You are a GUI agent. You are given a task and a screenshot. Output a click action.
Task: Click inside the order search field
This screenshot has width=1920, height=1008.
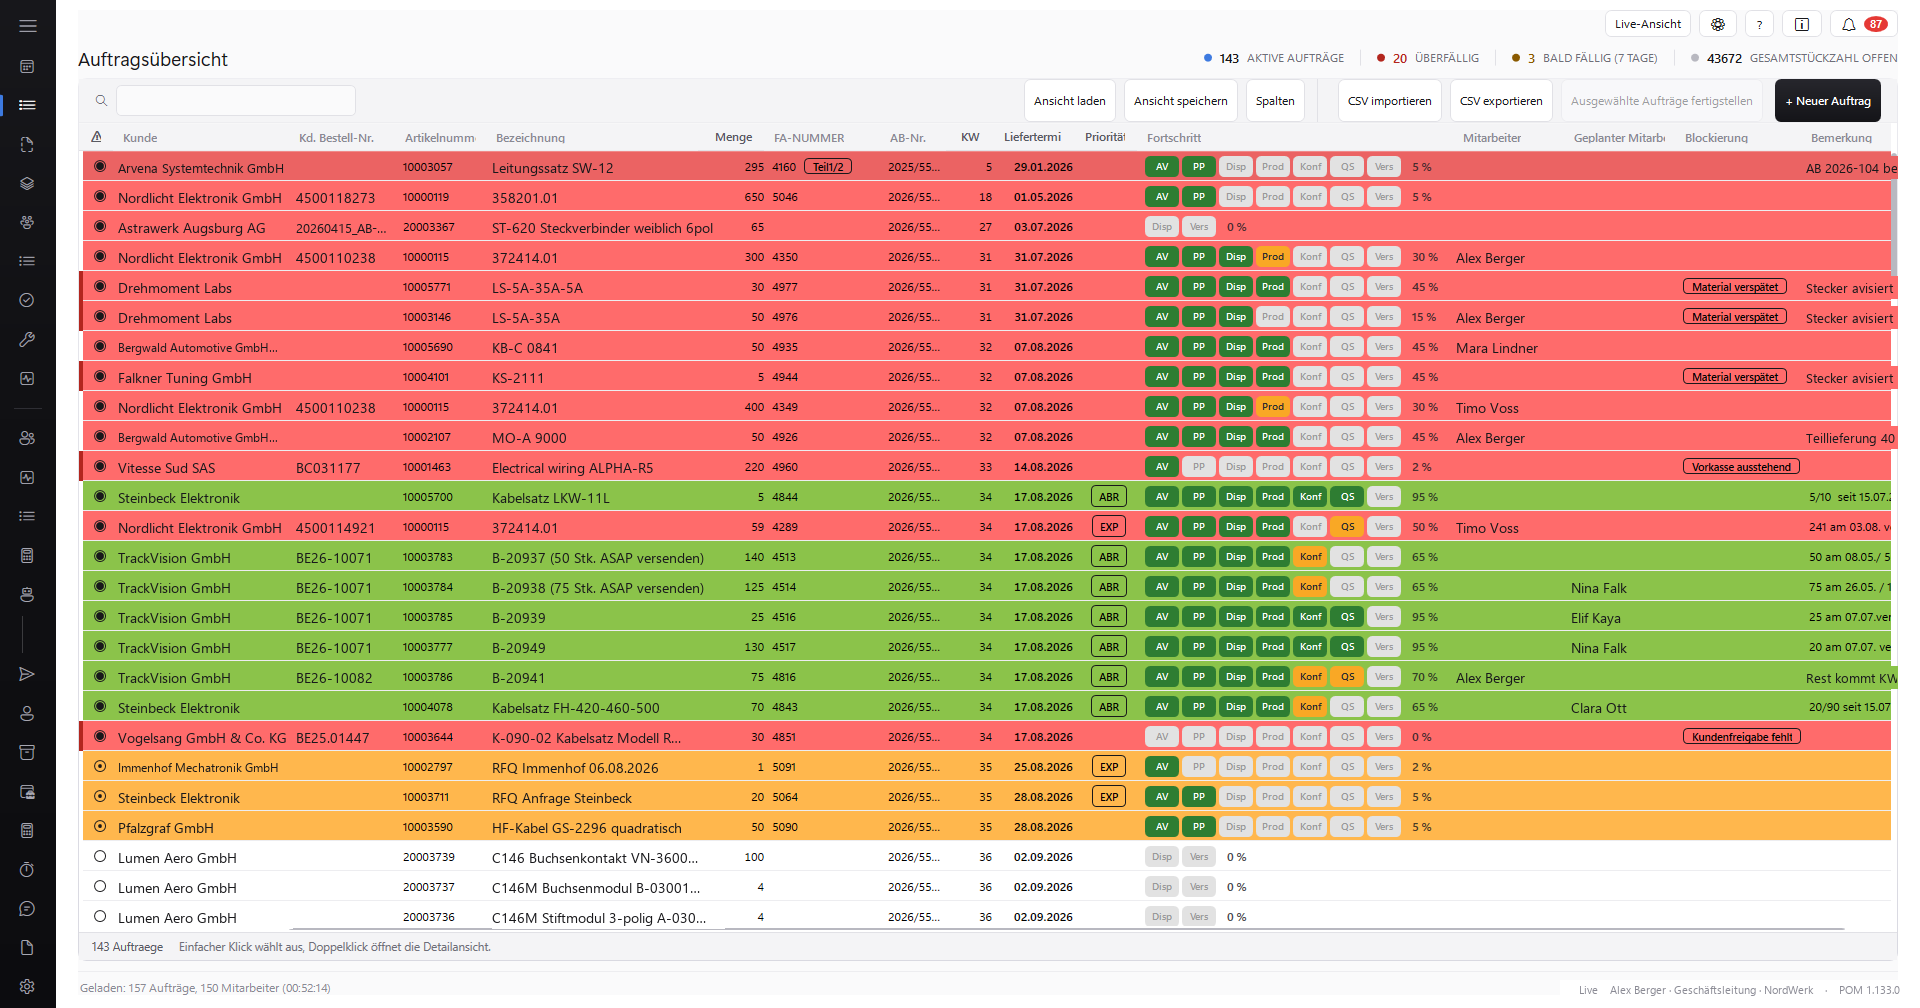[236, 101]
